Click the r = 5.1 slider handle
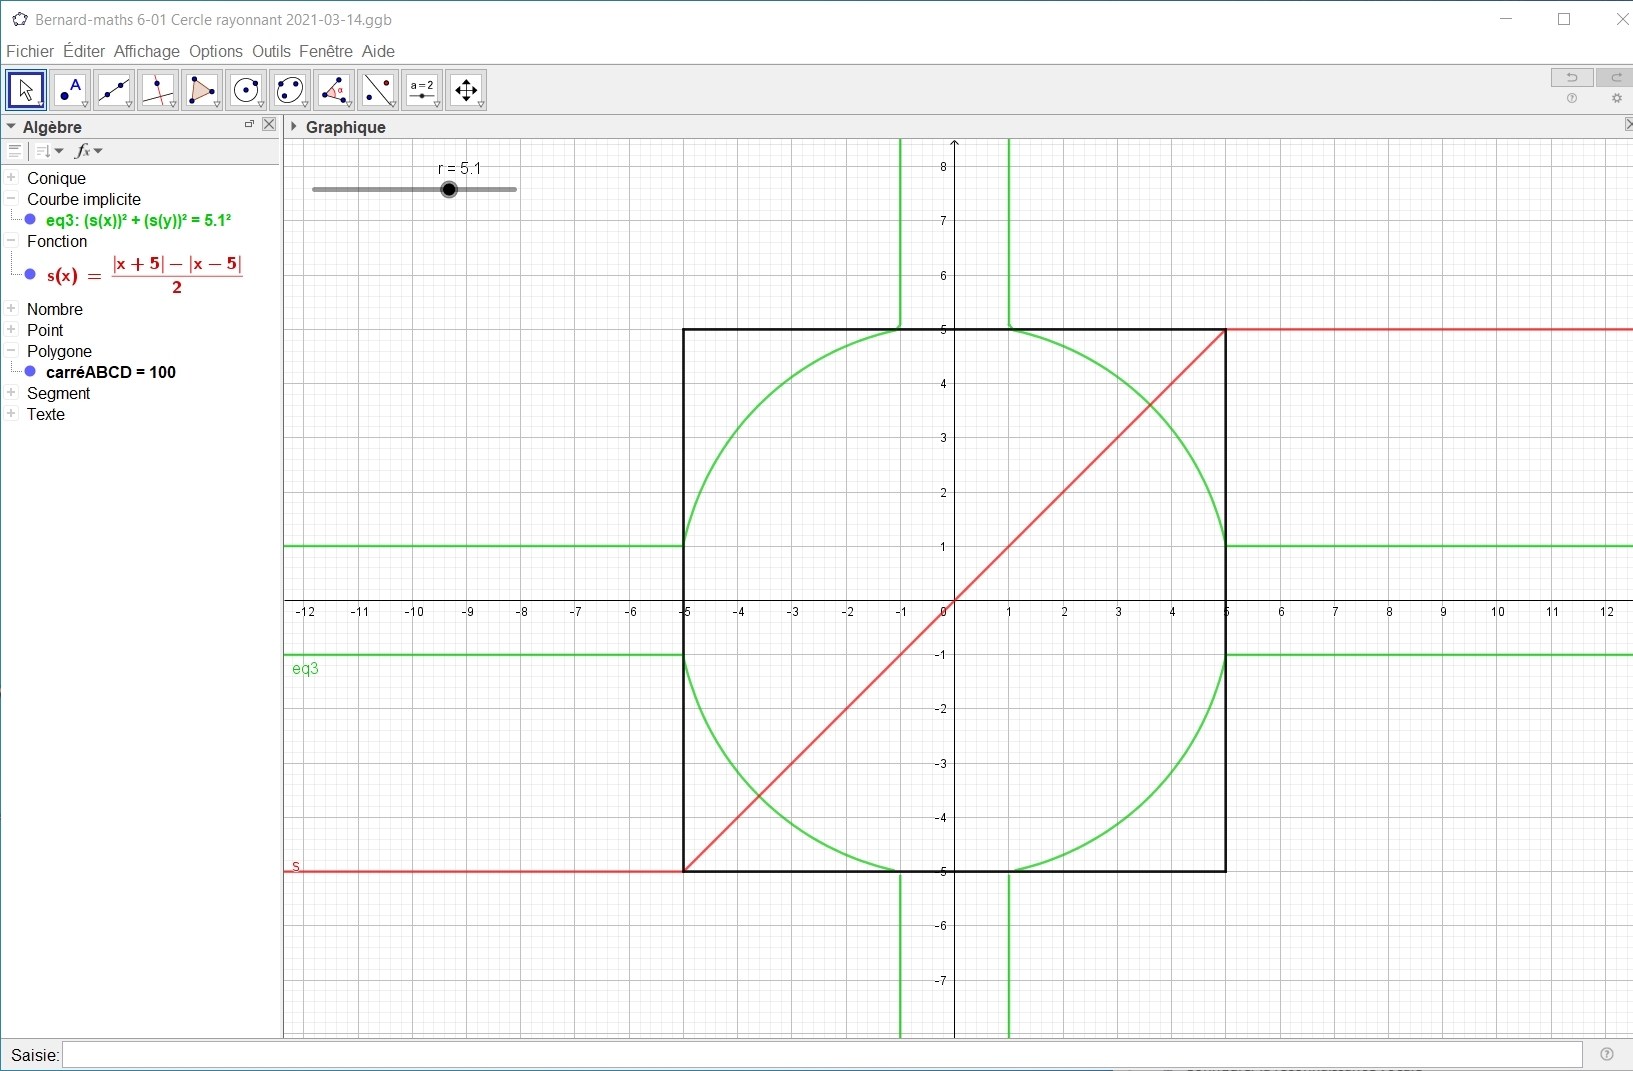Image resolution: width=1633 pixels, height=1071 pixels. tap(450, 190)
